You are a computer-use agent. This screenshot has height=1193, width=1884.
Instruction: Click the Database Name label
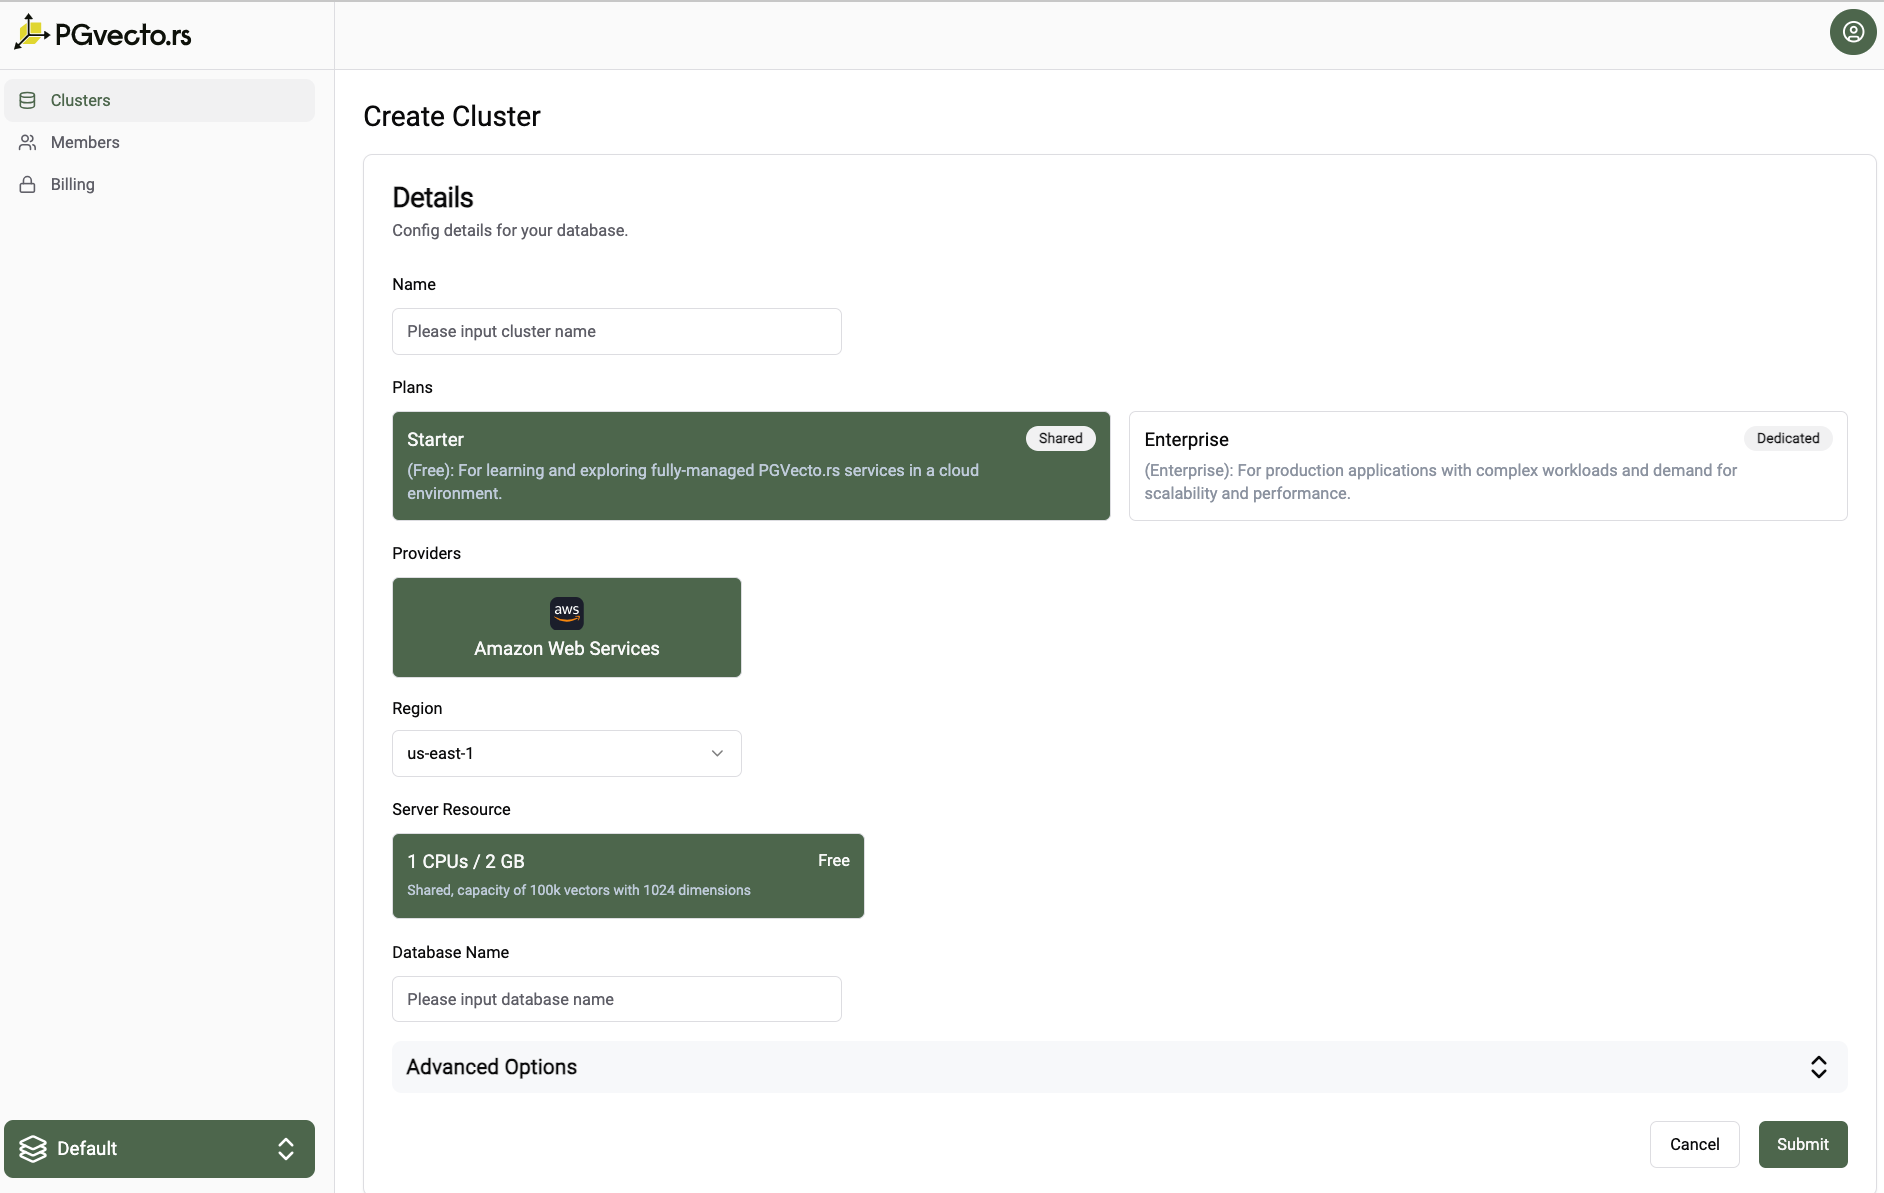(450, 952)
